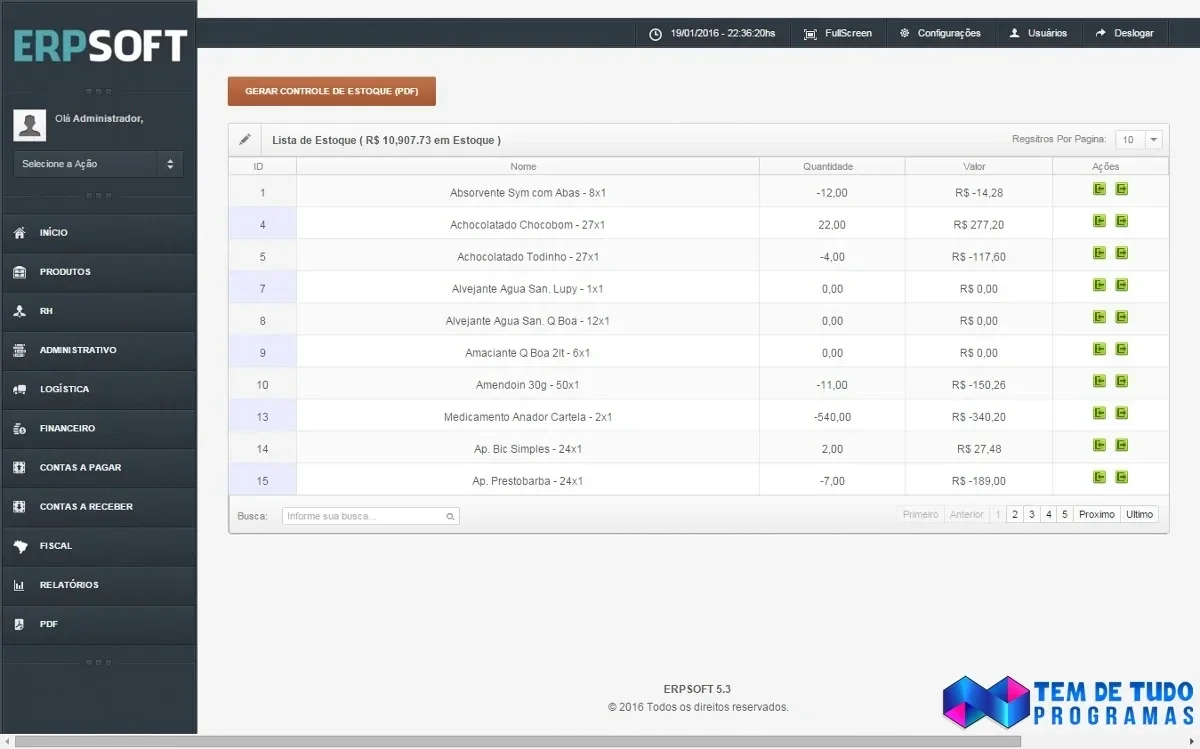Go to page 3 of stock list

point(1031,514)
